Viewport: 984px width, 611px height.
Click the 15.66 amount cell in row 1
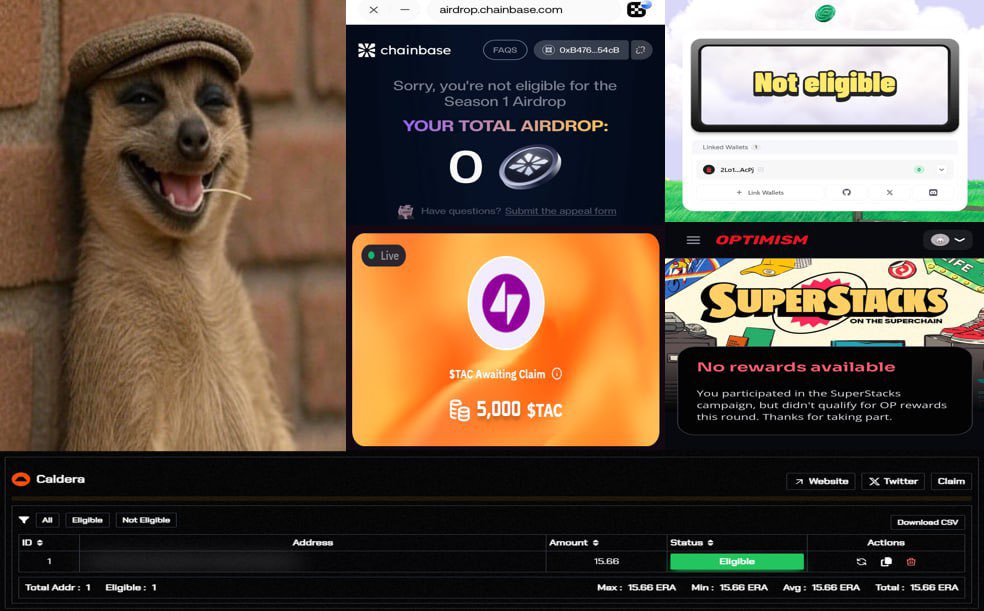[606, 561]
